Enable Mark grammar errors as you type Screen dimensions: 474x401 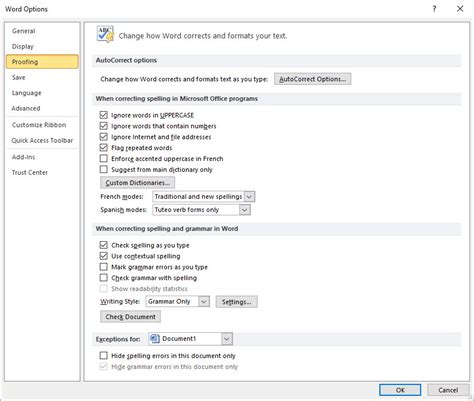point(104,267)
